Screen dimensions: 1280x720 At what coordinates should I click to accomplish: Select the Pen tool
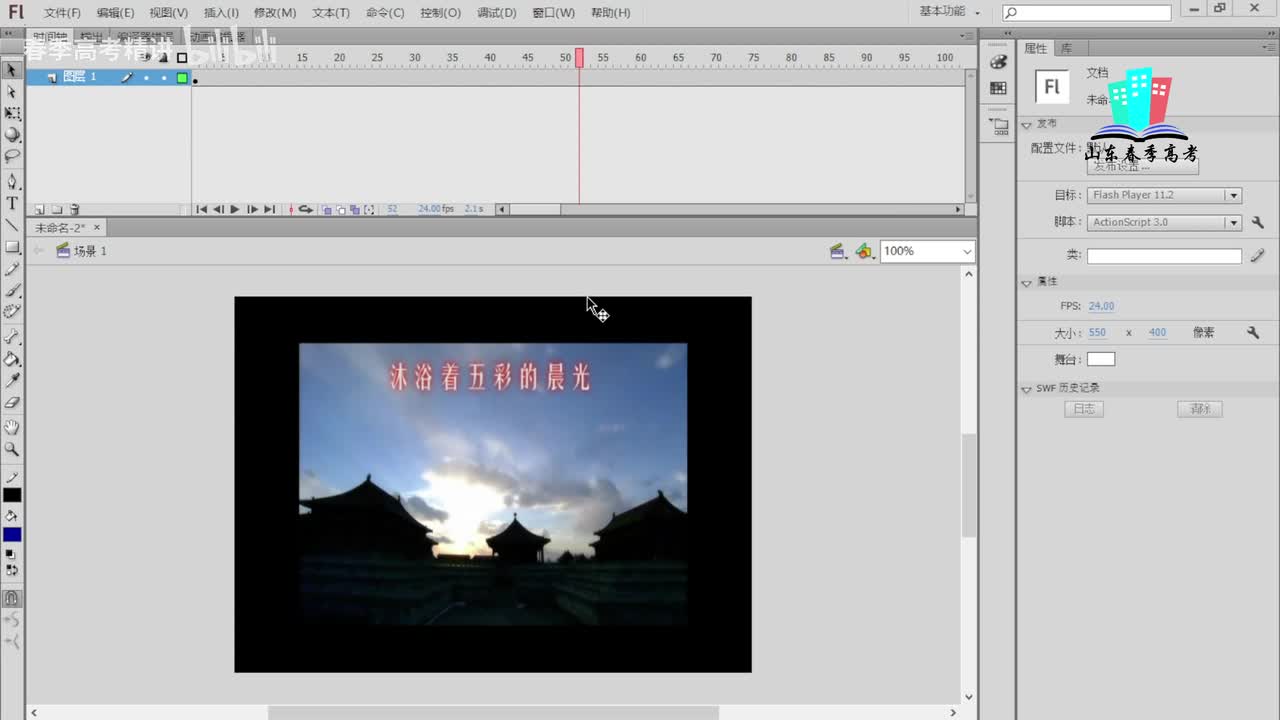coord(12,182)
